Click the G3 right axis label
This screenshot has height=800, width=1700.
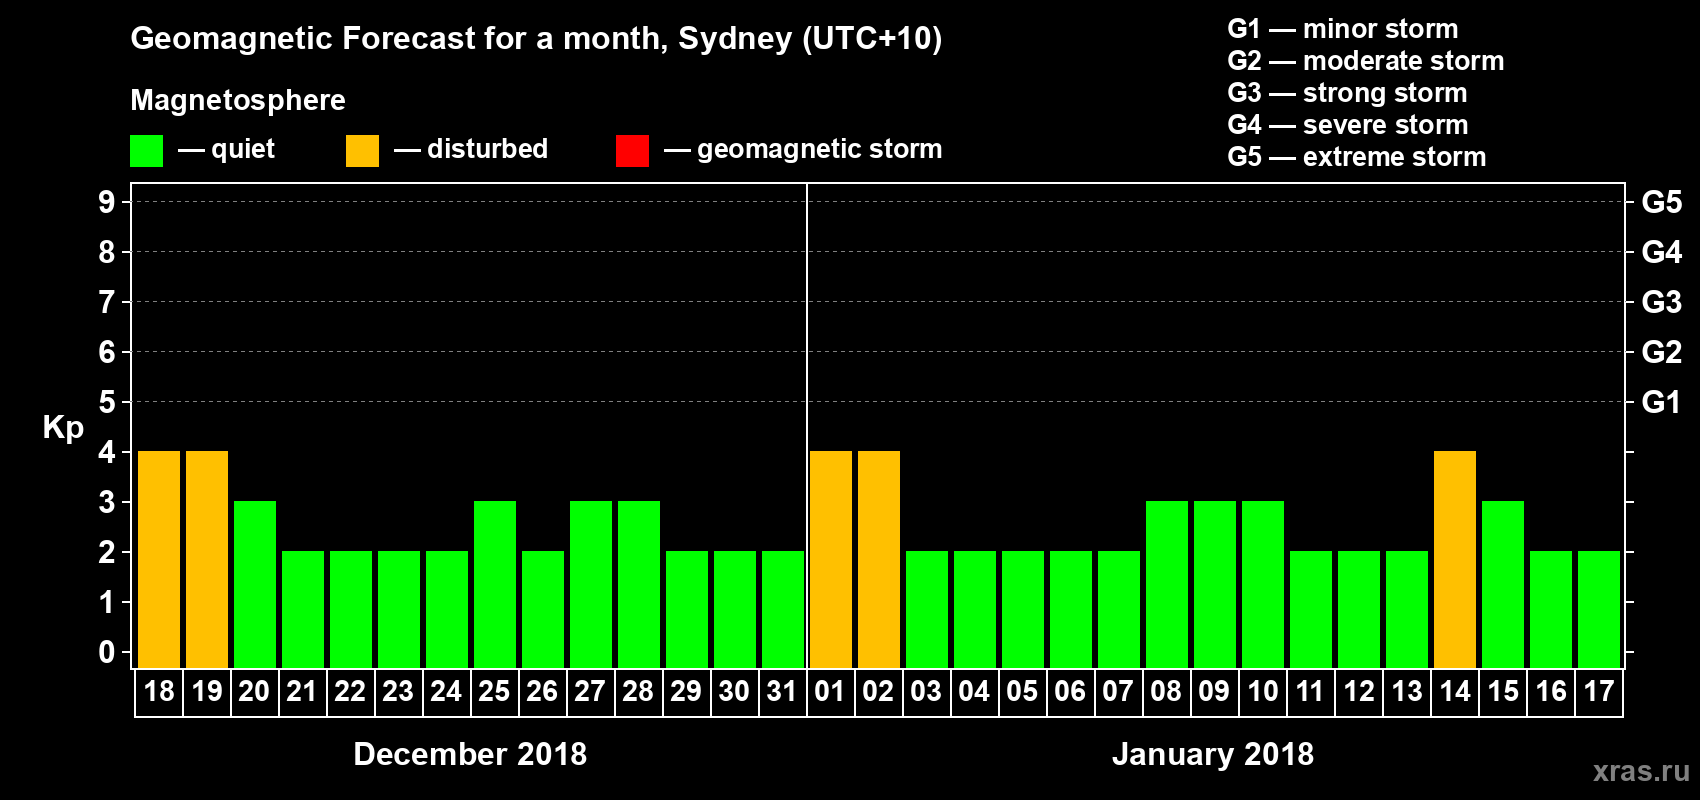[1662, 302]
